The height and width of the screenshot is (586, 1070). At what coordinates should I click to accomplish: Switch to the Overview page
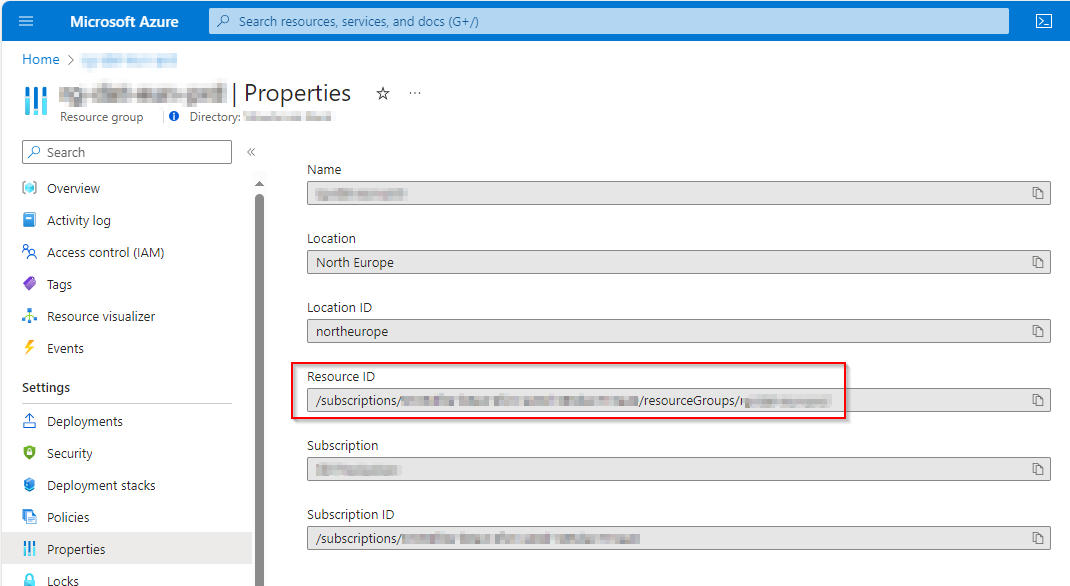(74, 188)
